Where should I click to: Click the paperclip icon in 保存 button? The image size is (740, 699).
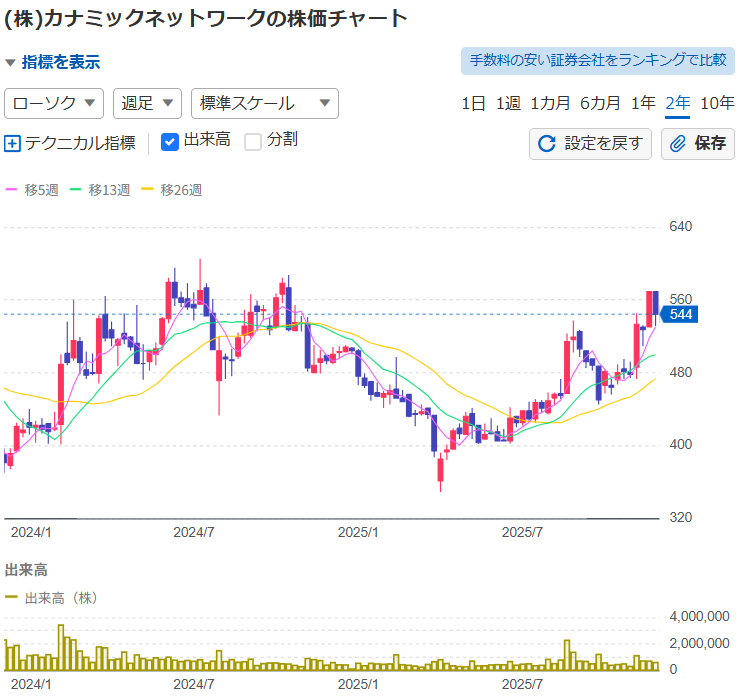(x=678, y=144)
